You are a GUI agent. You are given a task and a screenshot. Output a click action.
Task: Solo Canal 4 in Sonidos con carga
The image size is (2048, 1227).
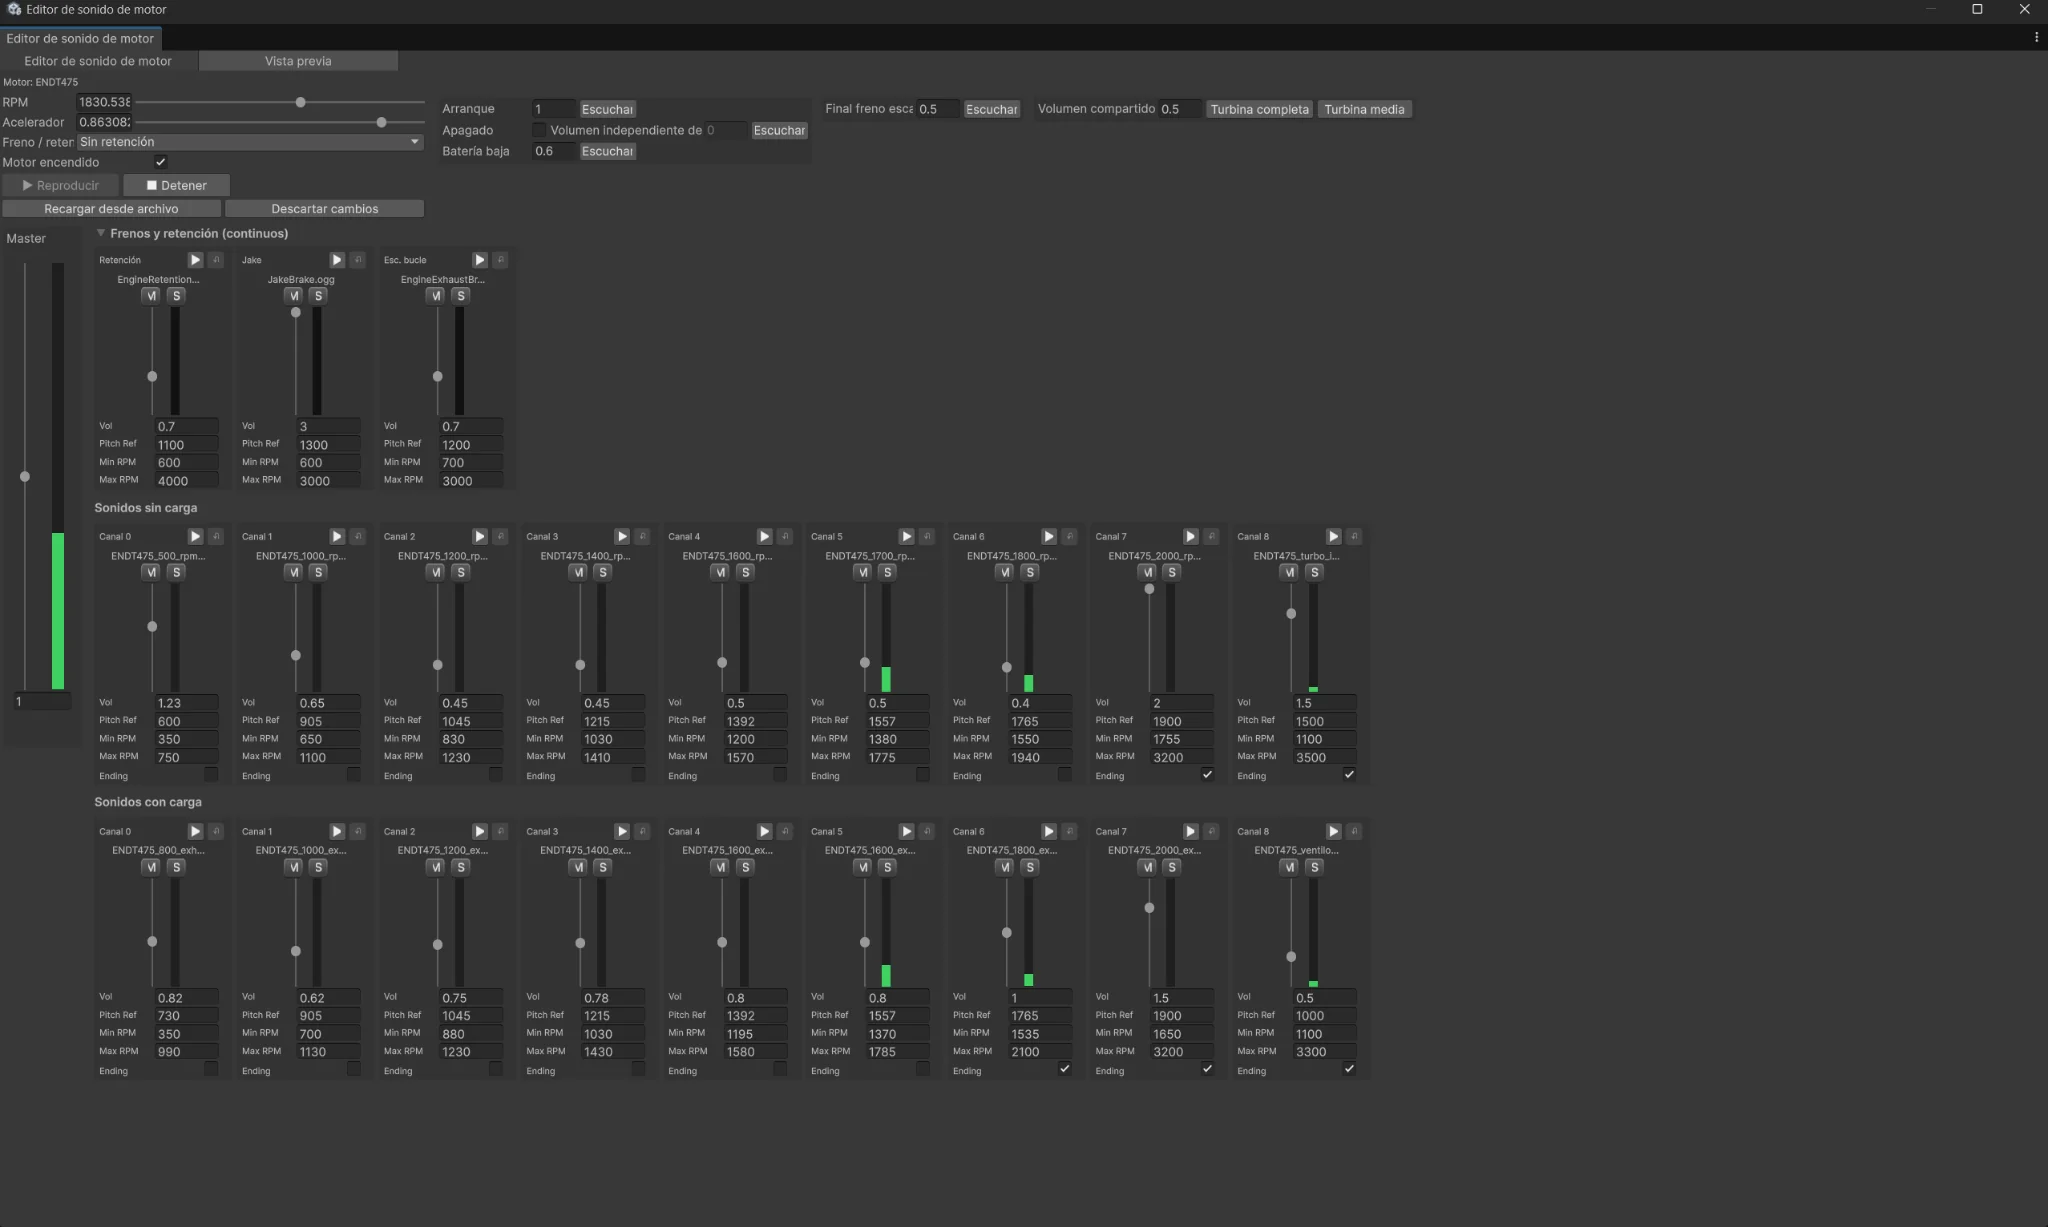[x=745, y=868]
